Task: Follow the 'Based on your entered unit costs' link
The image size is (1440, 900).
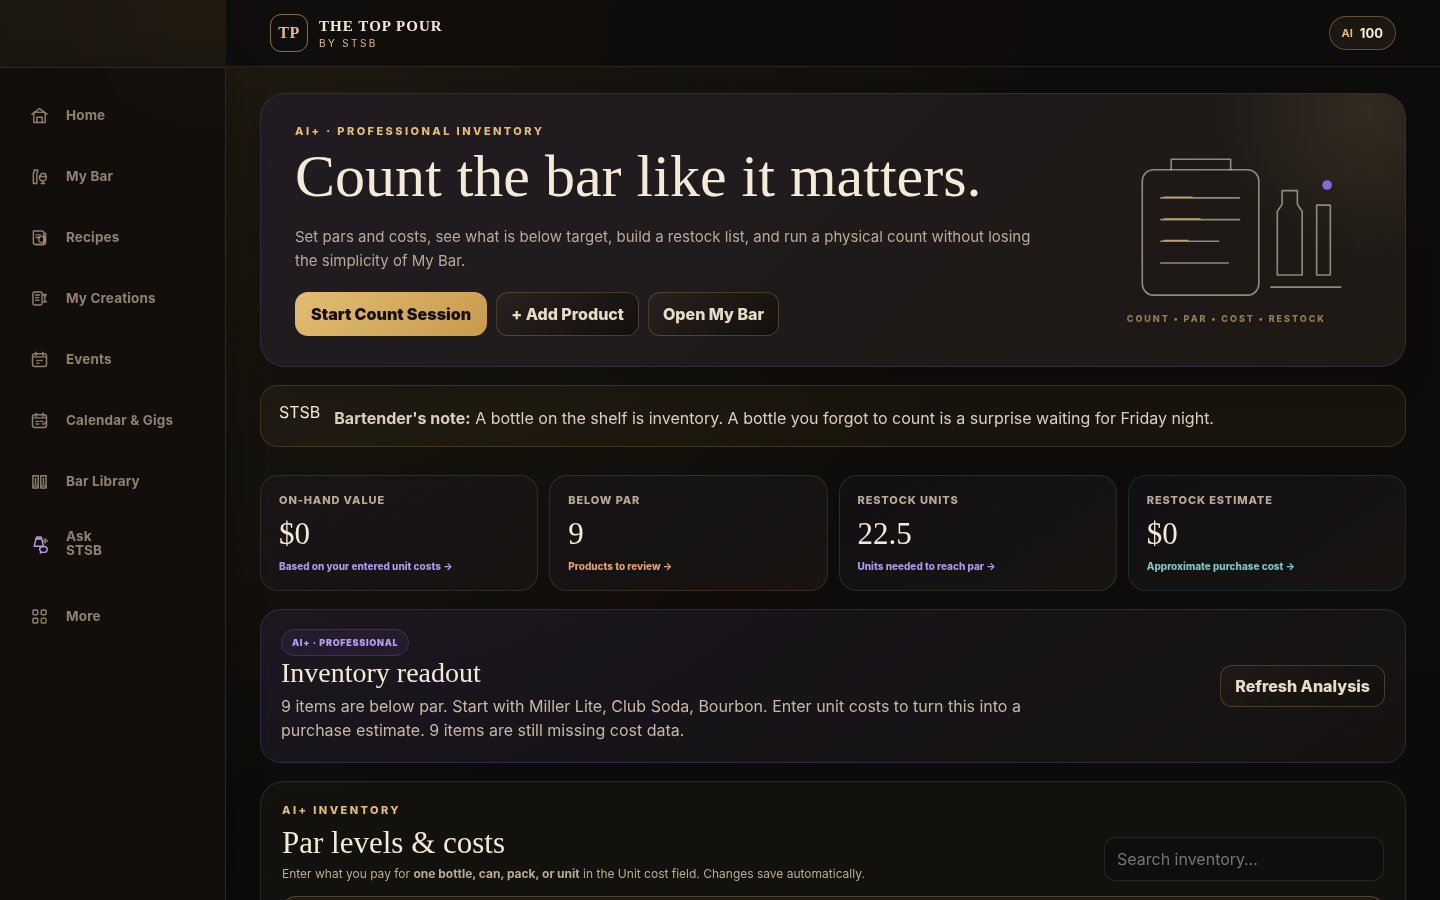Action: 365,566
